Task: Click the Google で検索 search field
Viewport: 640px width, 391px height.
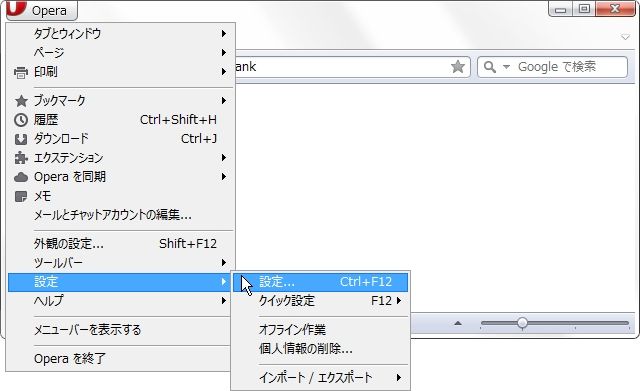Action: (x=552, y=67)
